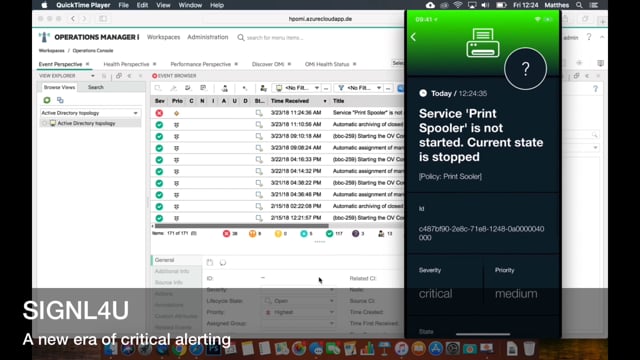Open the View Explorer header dropdown arrow
This screenshot has height=360, width=640.
[x=93, y=76]
